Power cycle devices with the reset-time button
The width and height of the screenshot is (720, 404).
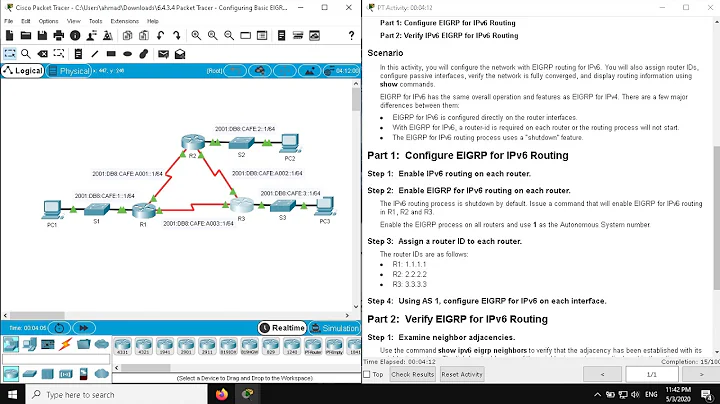59,328
